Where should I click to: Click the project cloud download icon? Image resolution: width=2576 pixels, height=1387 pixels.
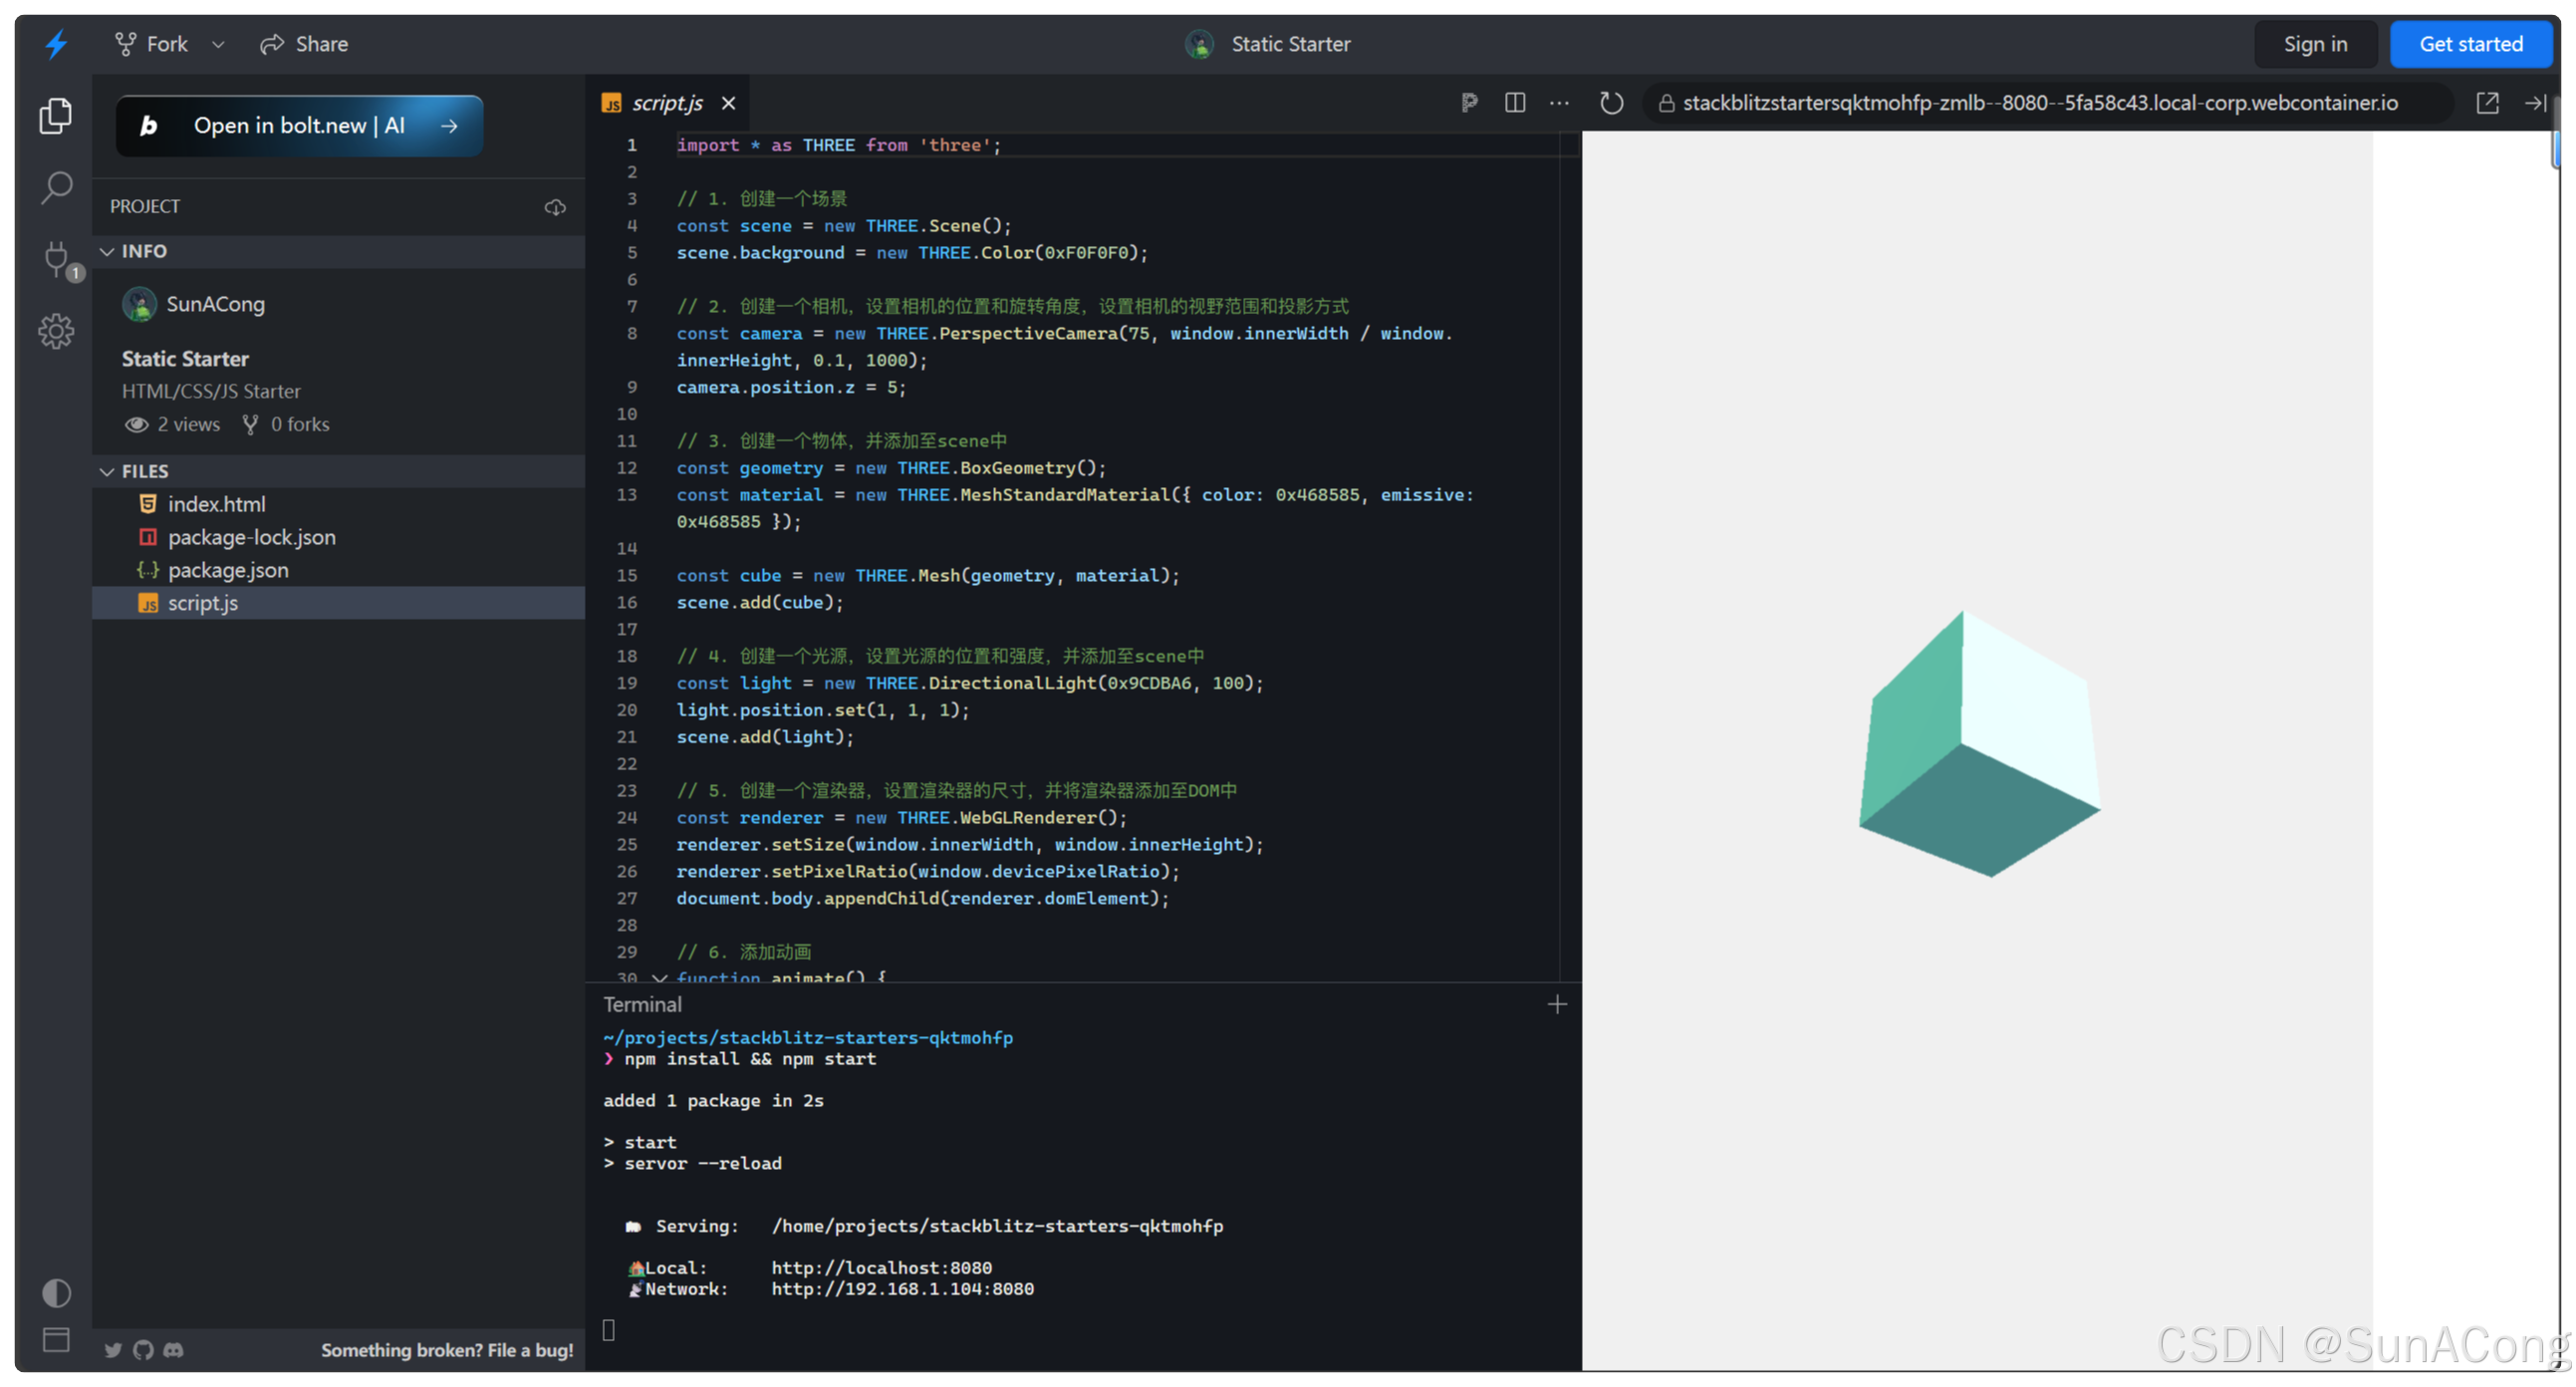[555, 207]
